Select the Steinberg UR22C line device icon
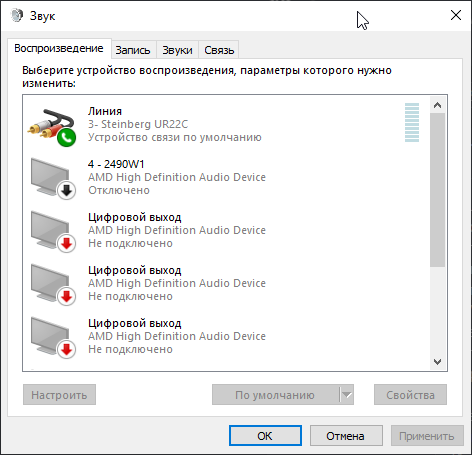Viewport: 472px width, 455px height. (52, 127)
